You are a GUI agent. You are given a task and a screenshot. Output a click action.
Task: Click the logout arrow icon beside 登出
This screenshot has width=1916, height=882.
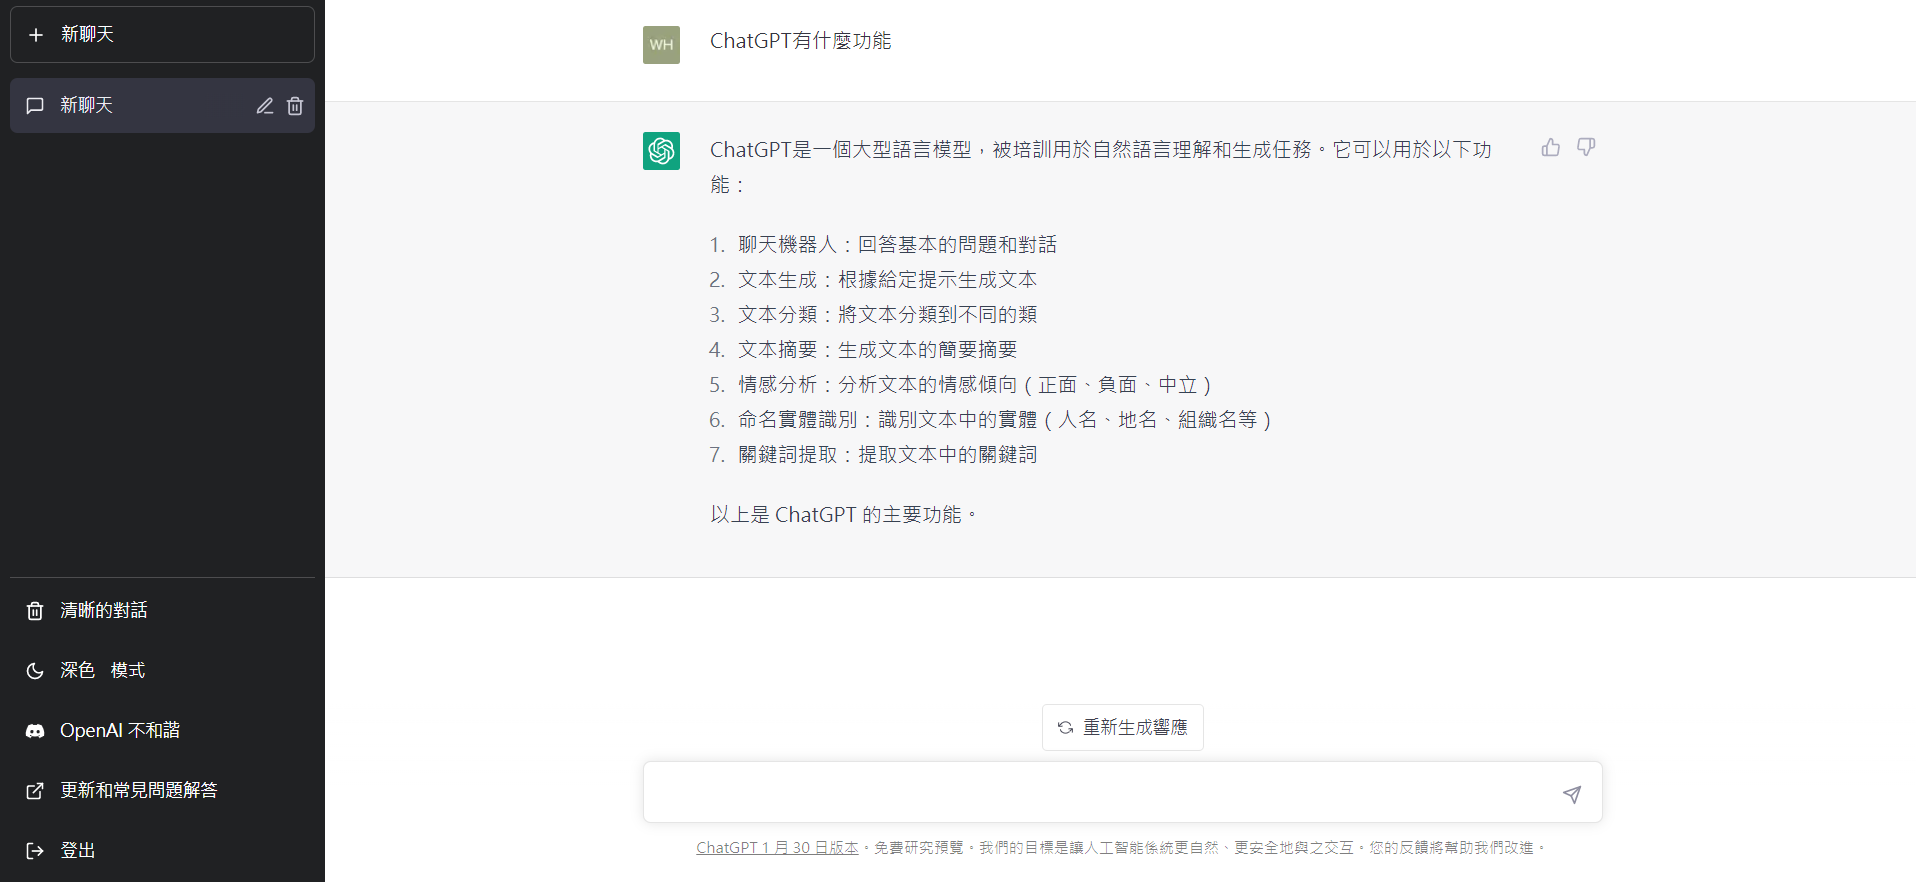[x=35, y=851]
